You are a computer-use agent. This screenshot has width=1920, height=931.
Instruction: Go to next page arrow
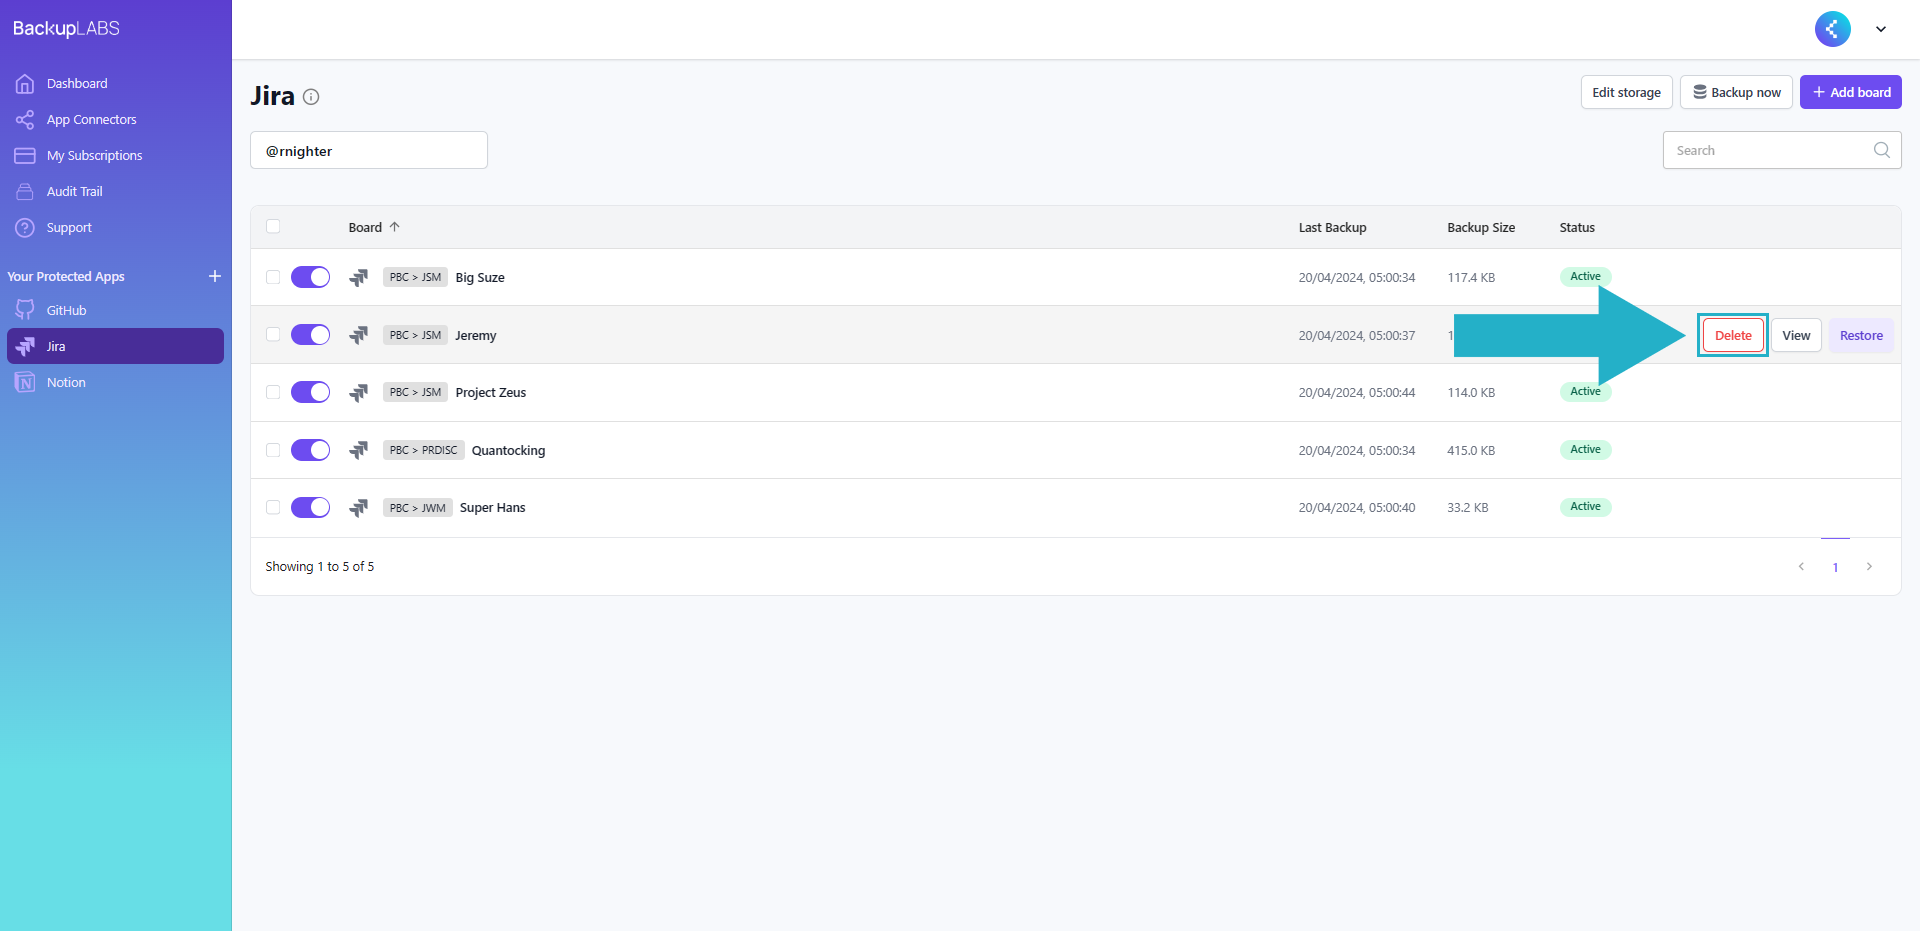click(1869, 567)
